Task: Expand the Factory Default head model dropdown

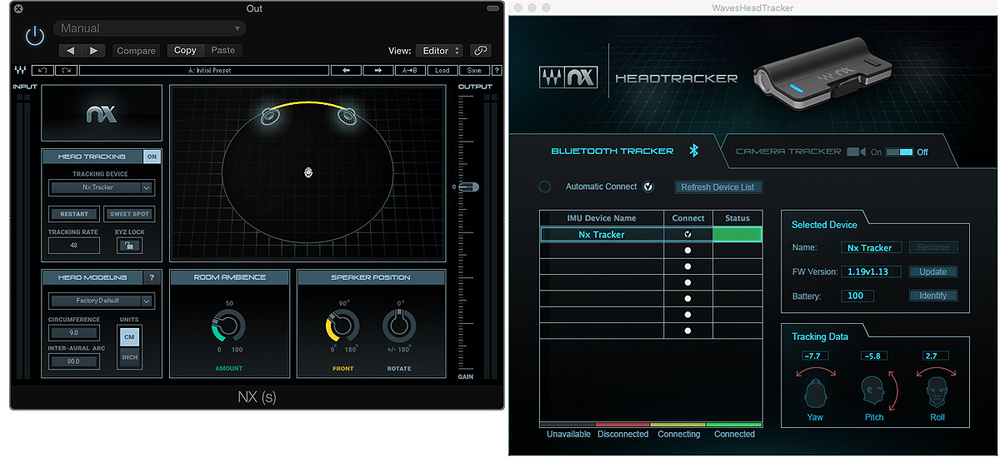Action: click(x=101, y=300)
